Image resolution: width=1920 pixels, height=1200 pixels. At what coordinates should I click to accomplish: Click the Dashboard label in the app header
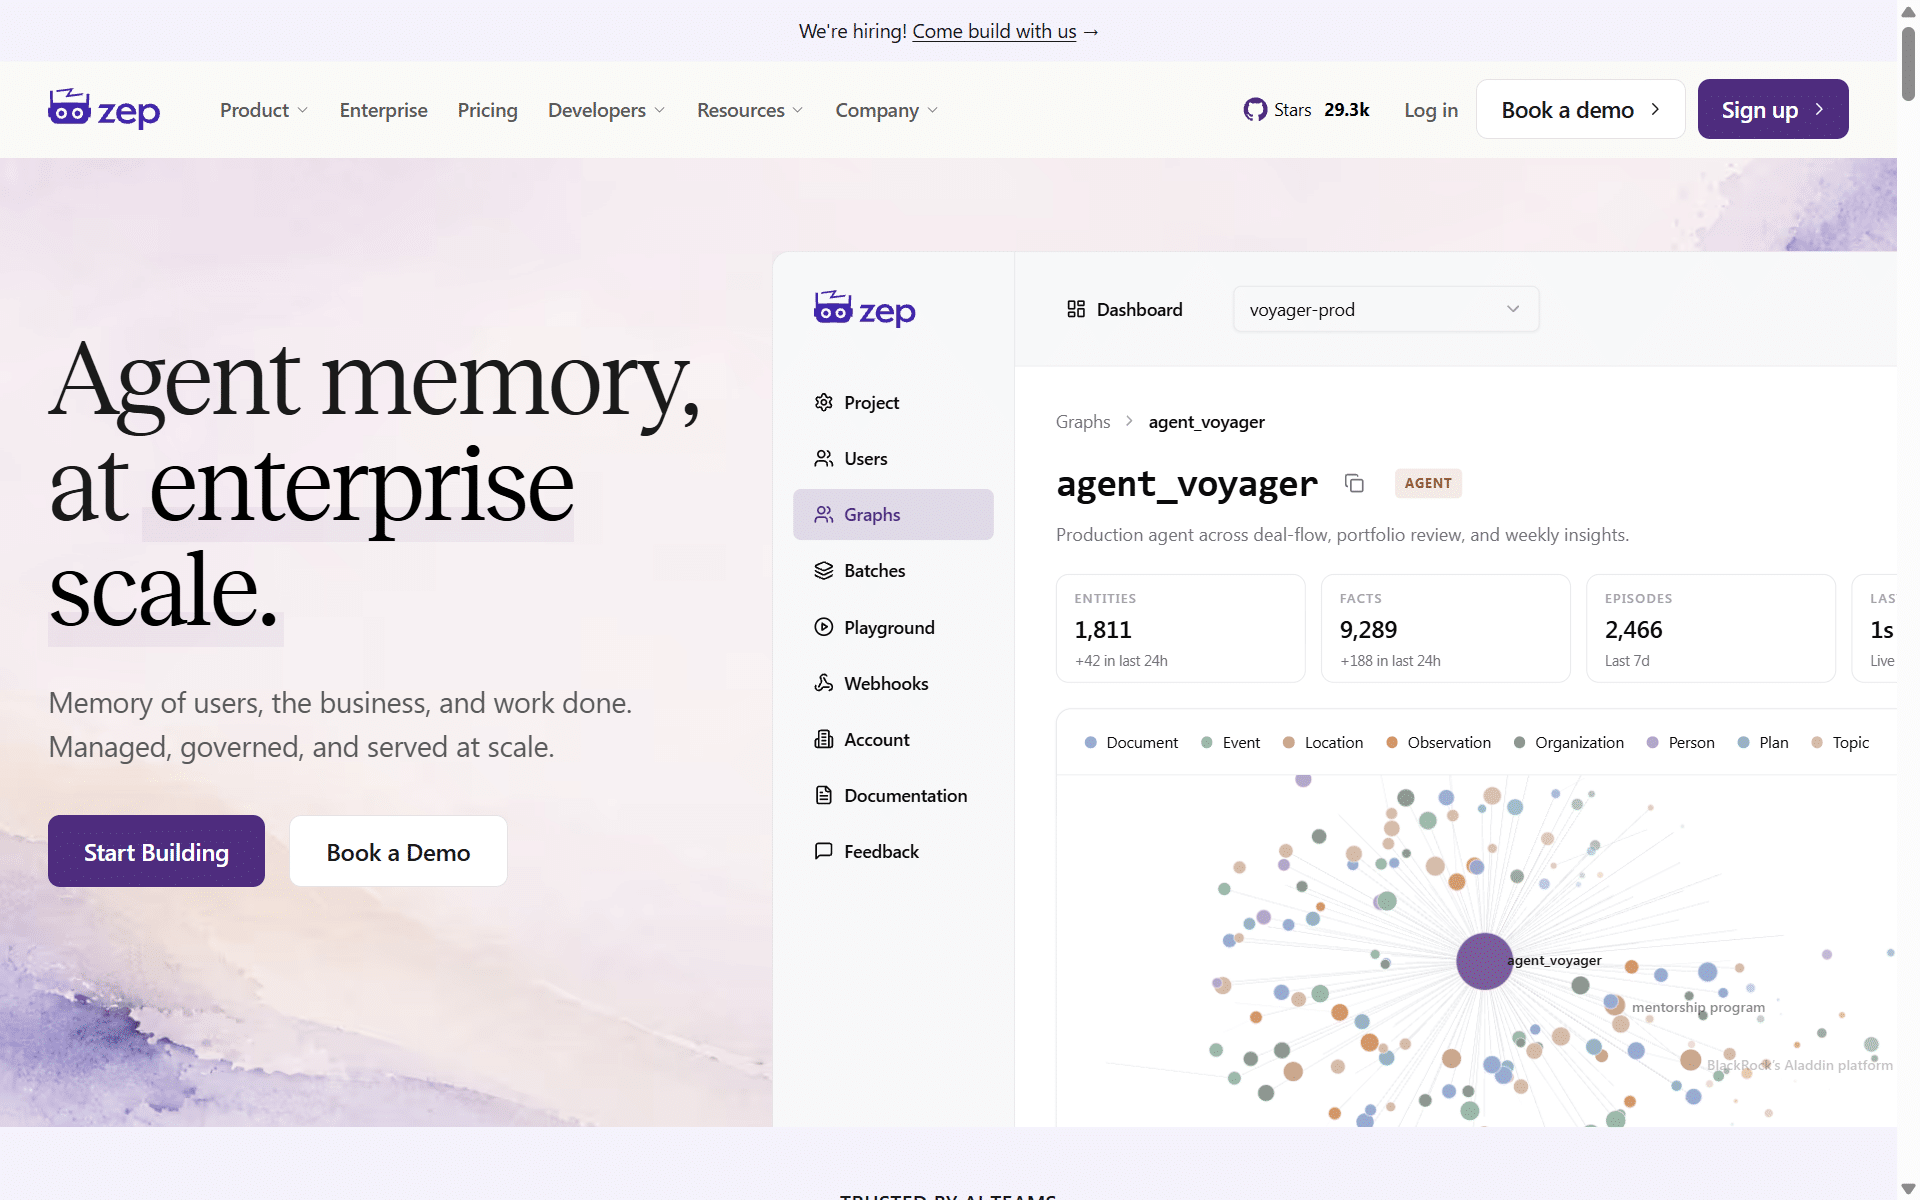pos(1139,309)
